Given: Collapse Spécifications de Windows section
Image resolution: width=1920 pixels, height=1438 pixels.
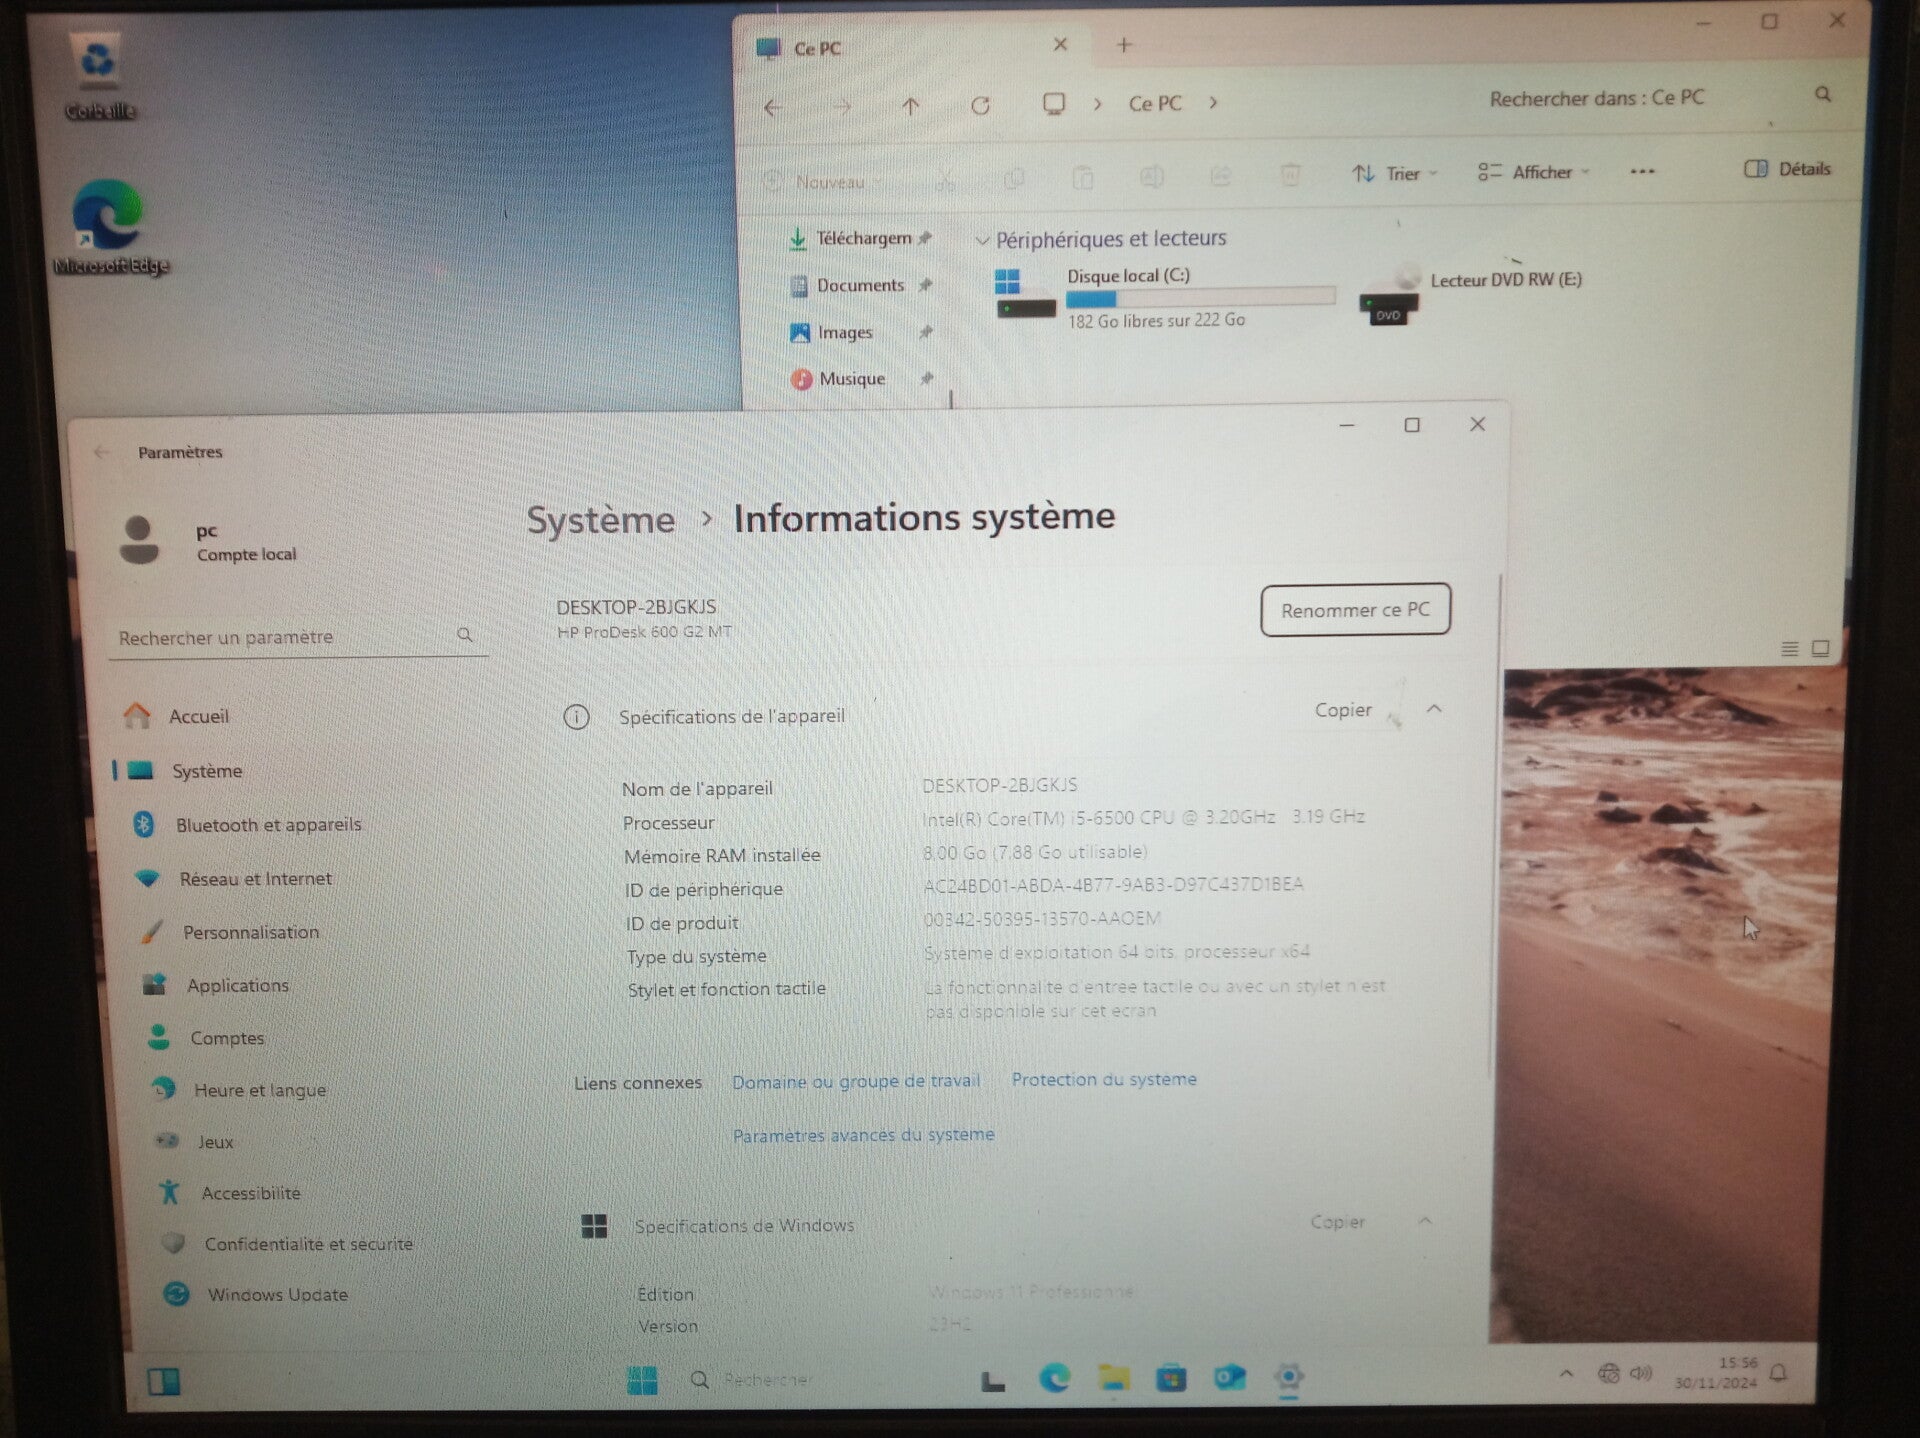Looking at the screenshot, I should click(1426, 1221).
